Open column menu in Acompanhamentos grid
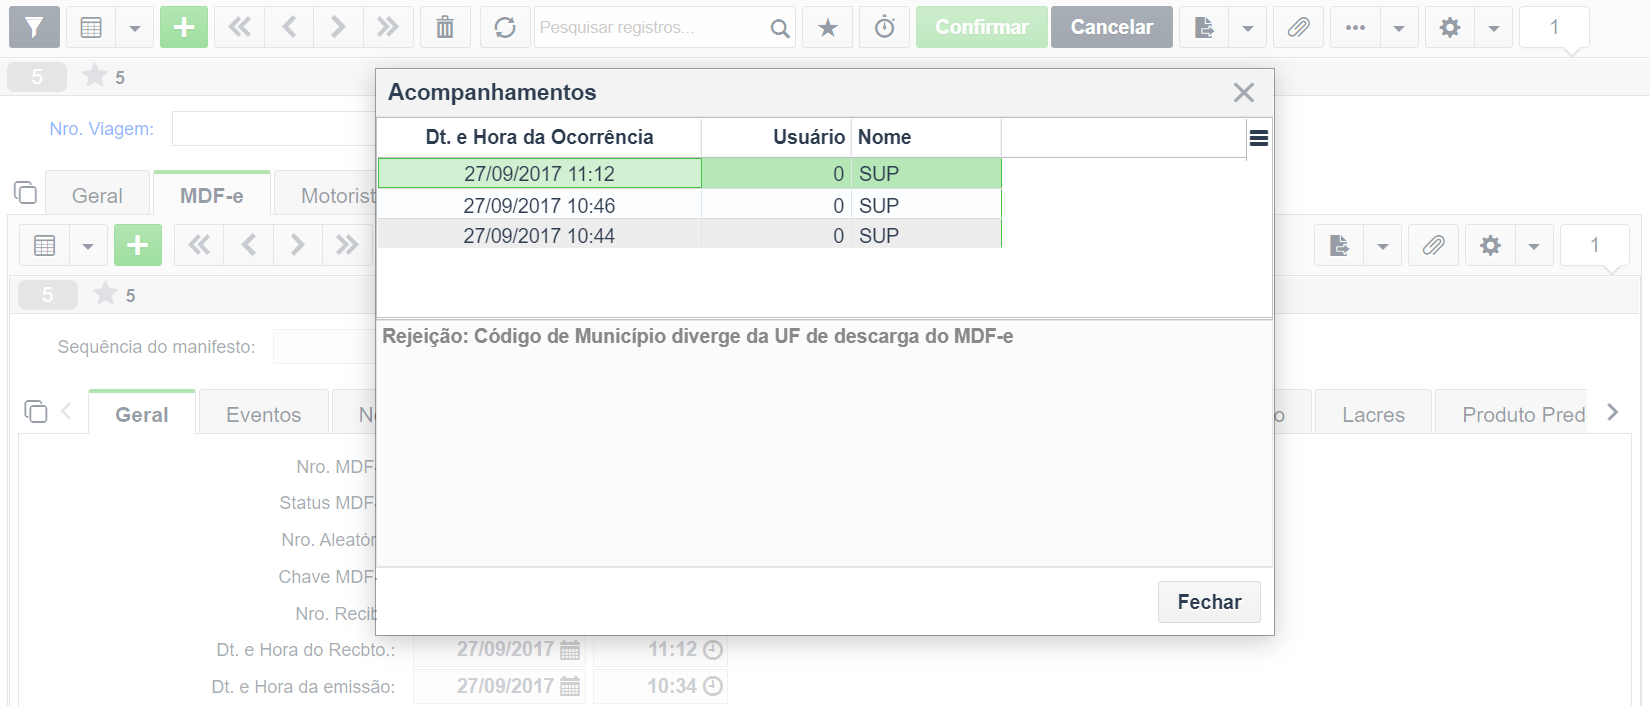This screenshot has width=1650, height=706. [1259, 138]
